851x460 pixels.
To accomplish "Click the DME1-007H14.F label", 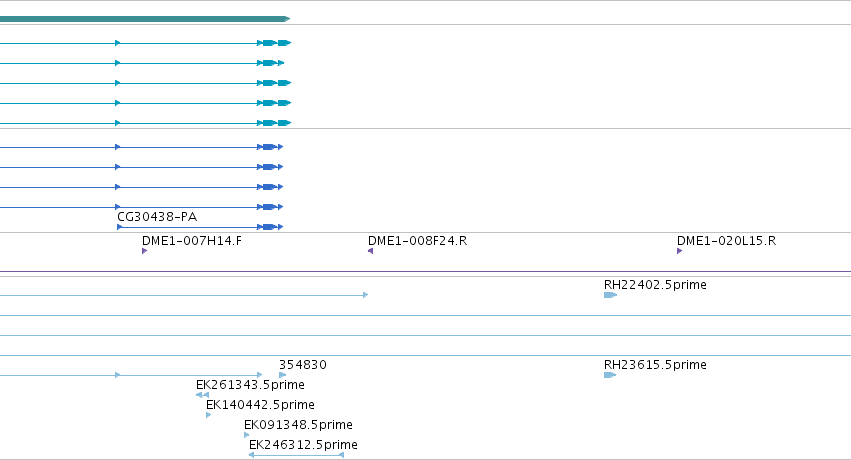I will pos(192,241).
